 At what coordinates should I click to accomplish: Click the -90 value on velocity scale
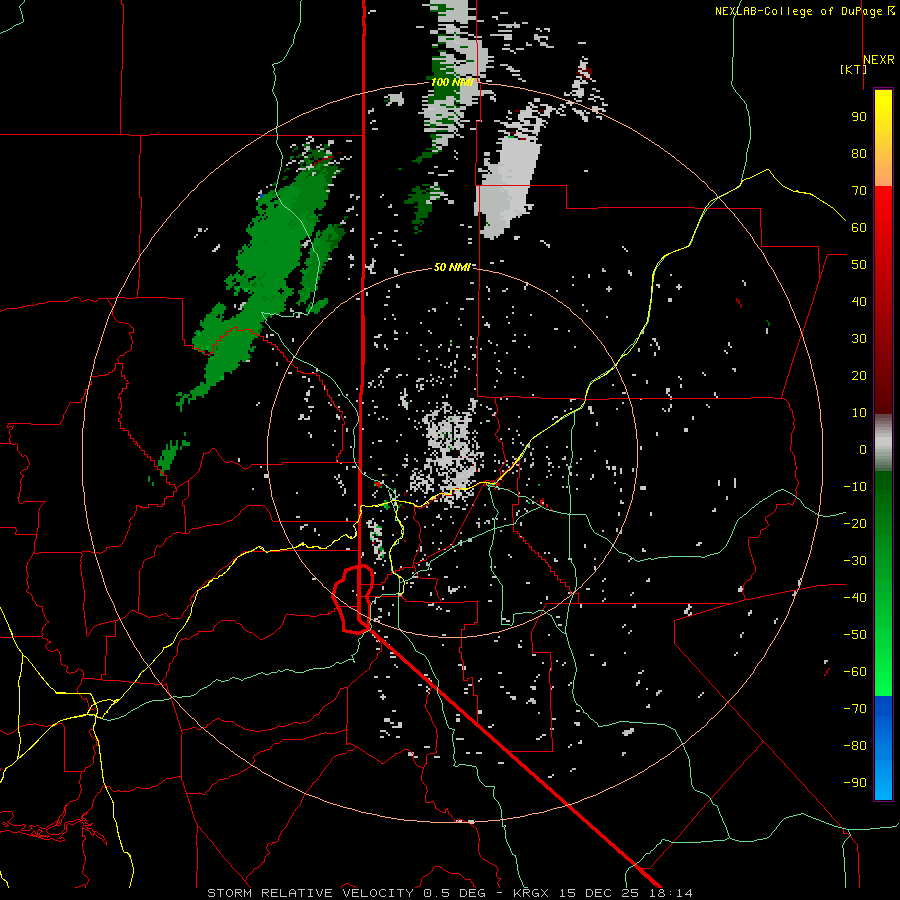click(855, 783)
